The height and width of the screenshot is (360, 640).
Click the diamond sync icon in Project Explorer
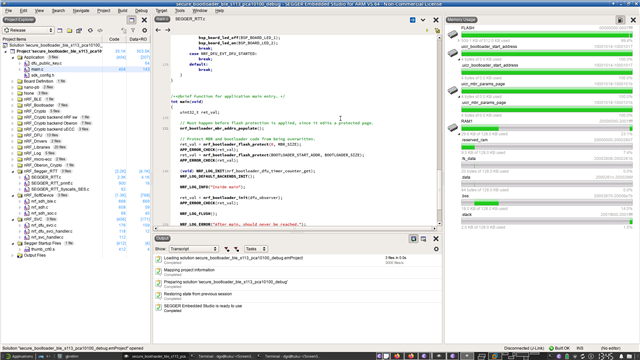[x=90, y=30]
